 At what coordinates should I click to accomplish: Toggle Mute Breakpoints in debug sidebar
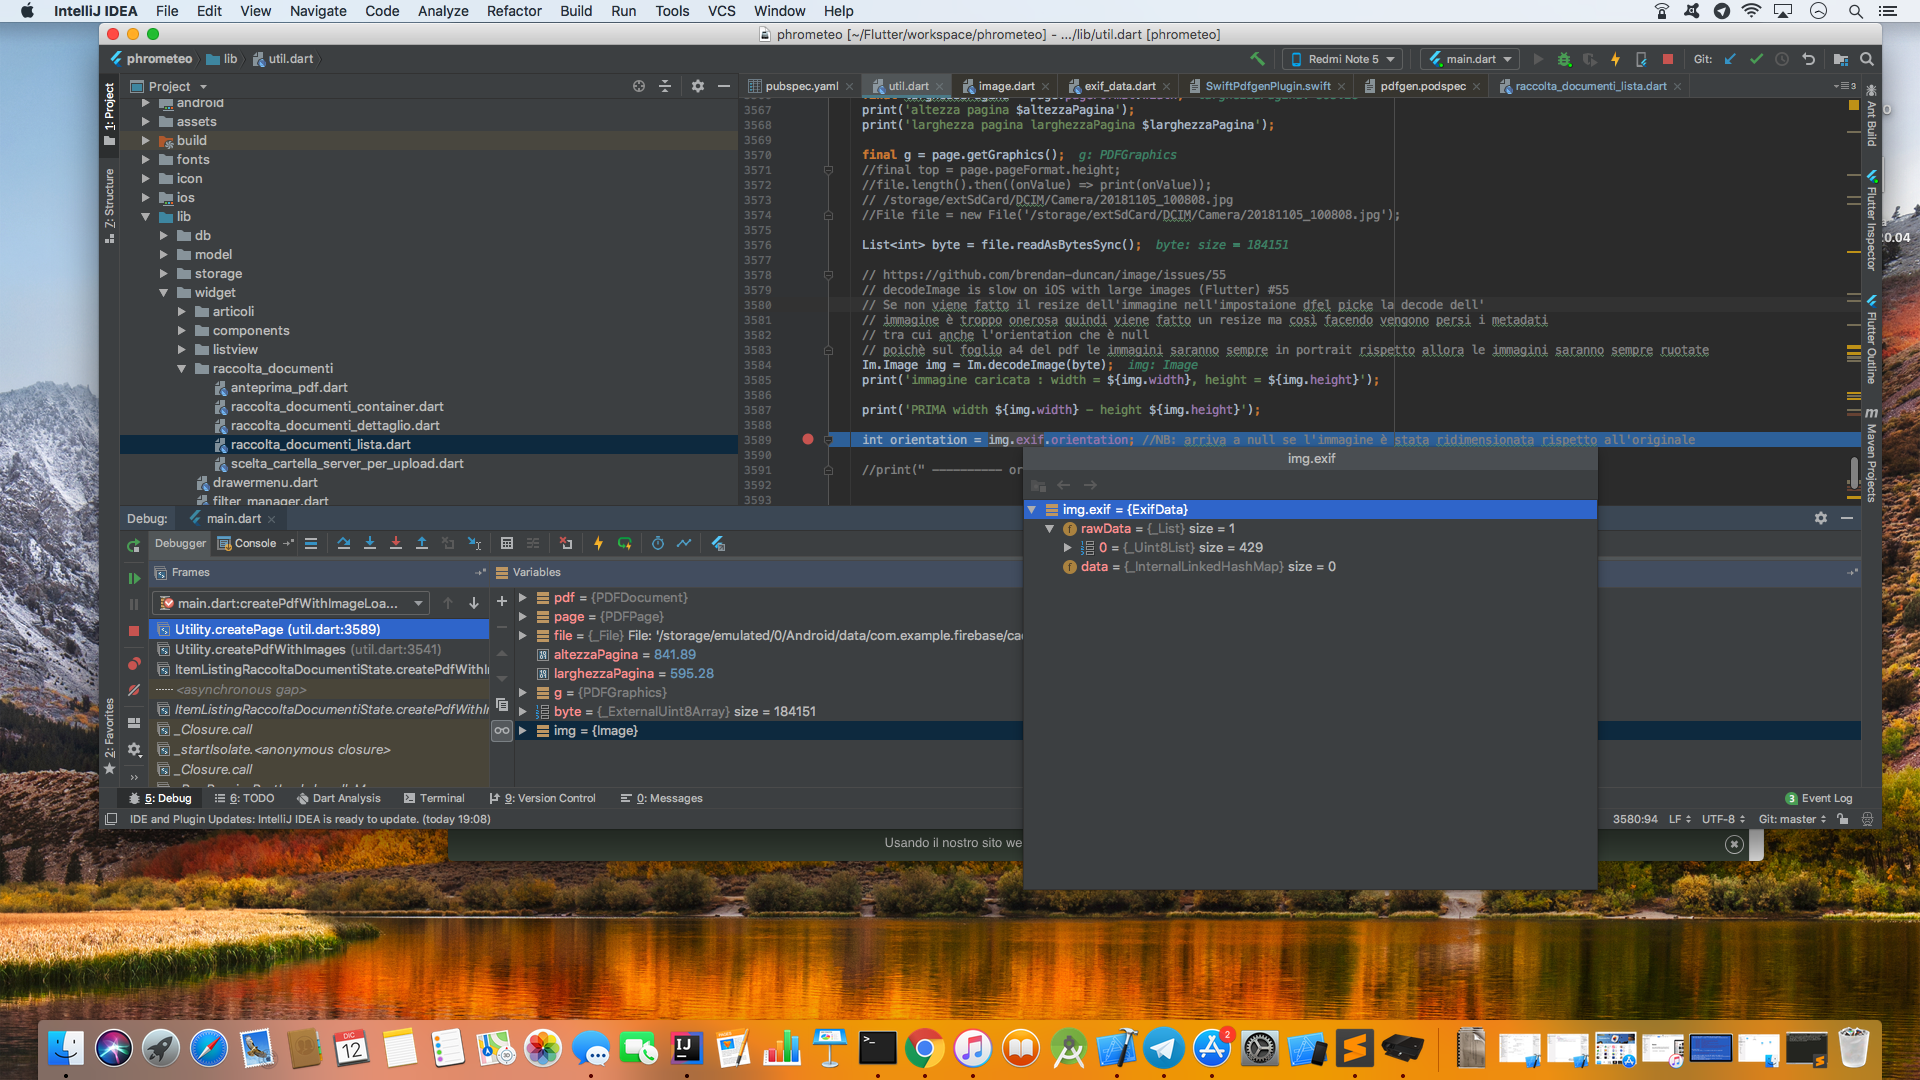[134, 690]
